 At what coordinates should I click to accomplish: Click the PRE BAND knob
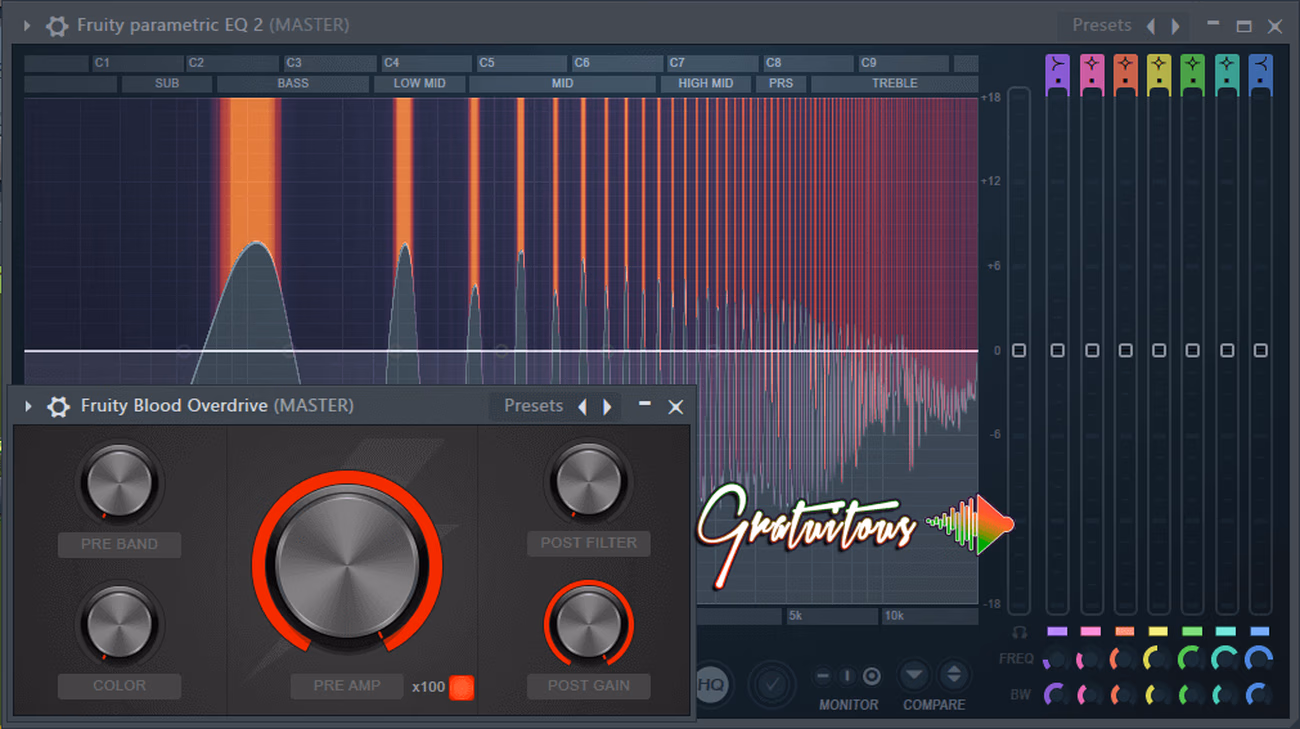119,483
